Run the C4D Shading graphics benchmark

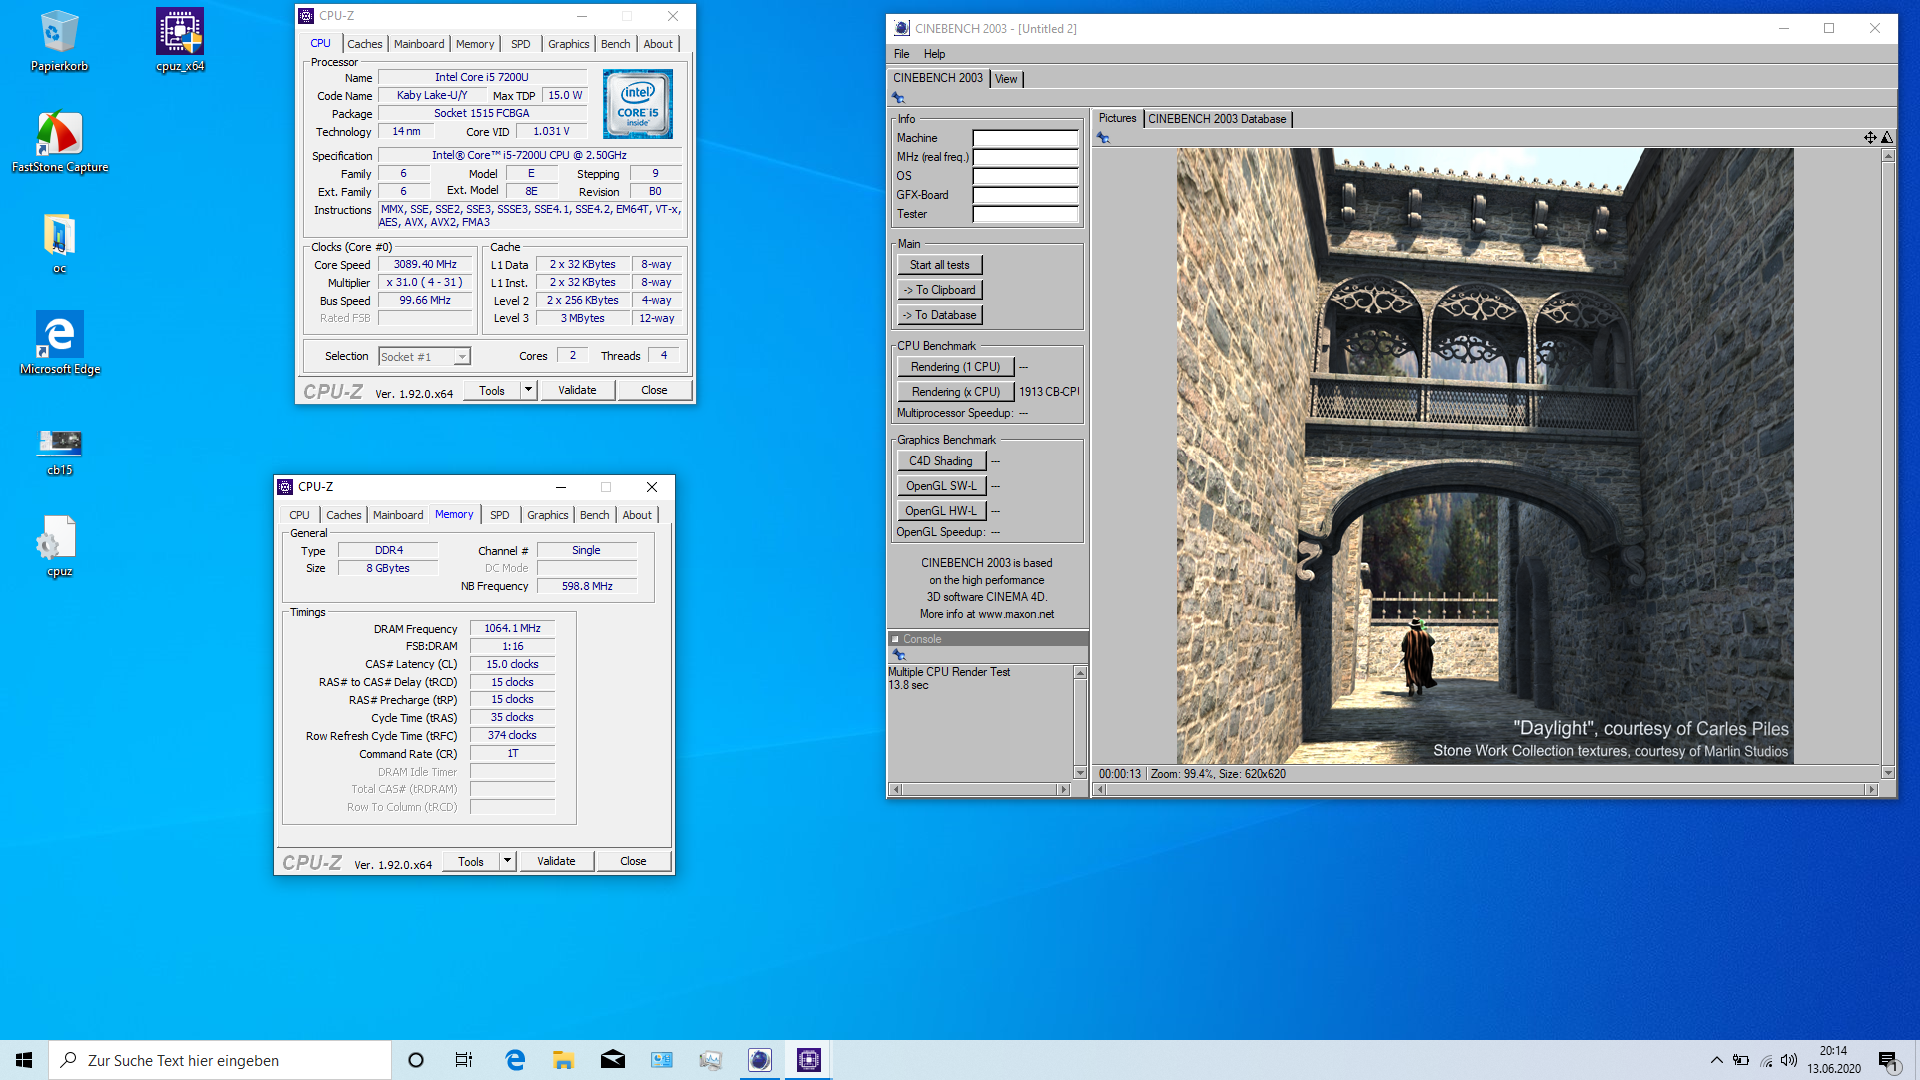point(941,461)
